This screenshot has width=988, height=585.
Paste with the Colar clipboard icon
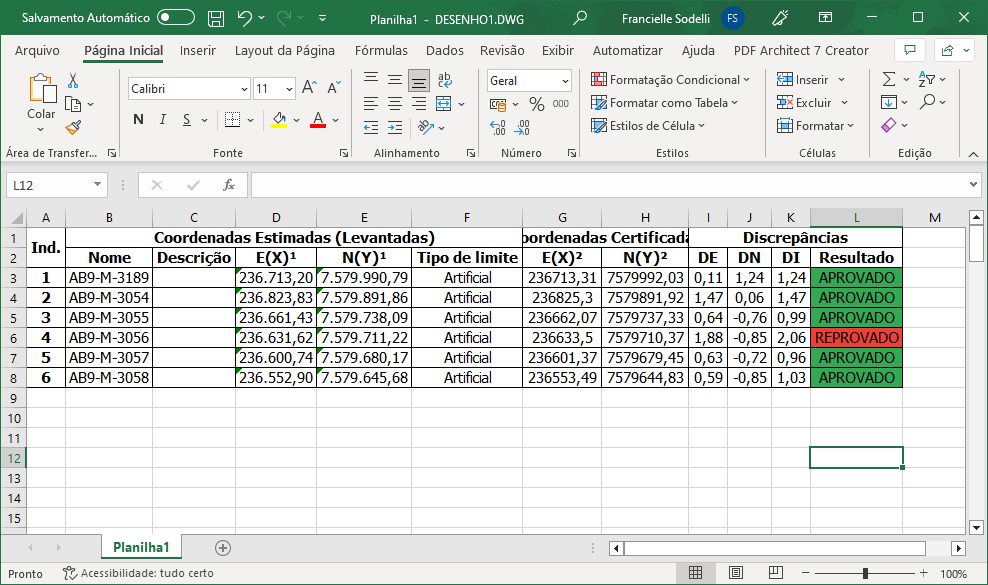click(42, 88)
